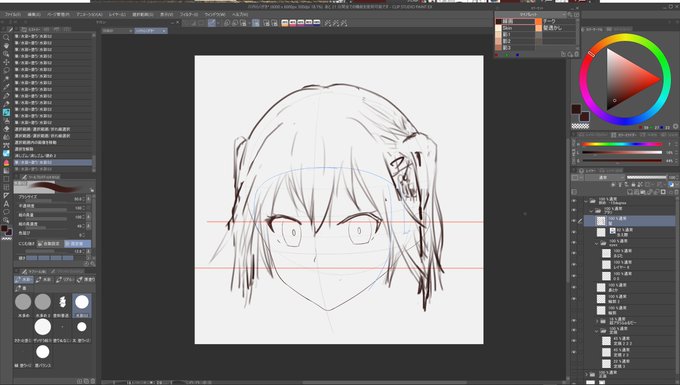
Task: Switch to リアル sub tool group
Action: 65,280
